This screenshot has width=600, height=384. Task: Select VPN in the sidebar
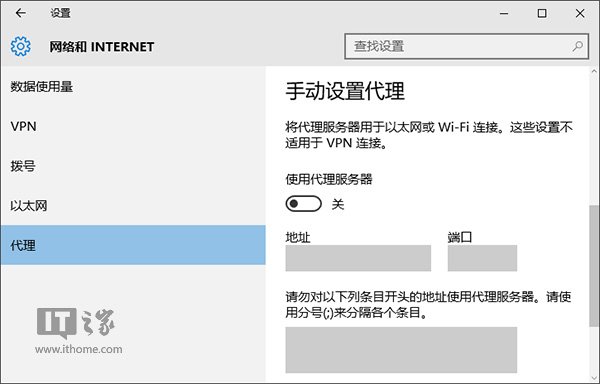point(133,126)
